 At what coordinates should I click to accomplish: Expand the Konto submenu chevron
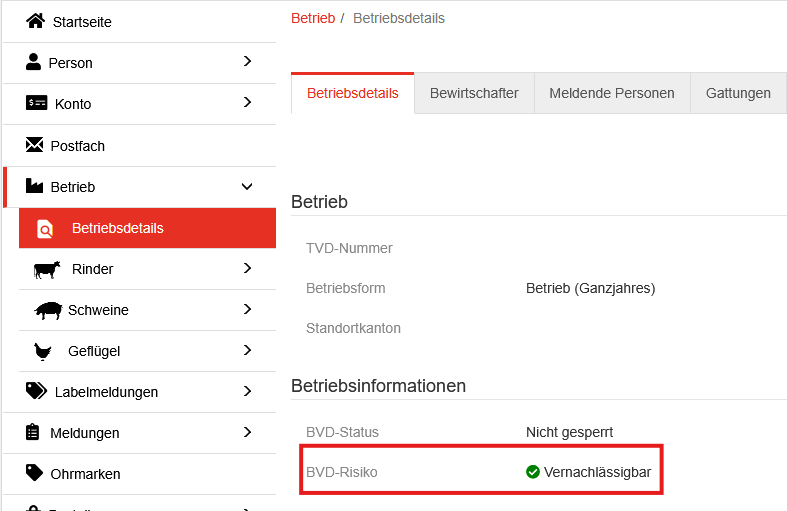pos(247,102)
